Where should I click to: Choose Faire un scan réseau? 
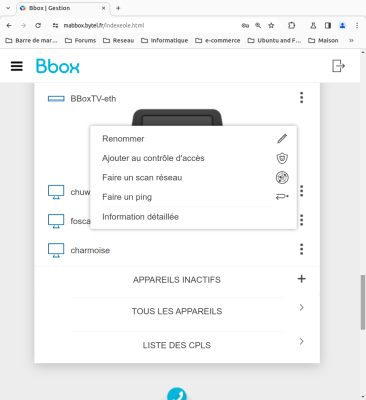coord(142,177)
